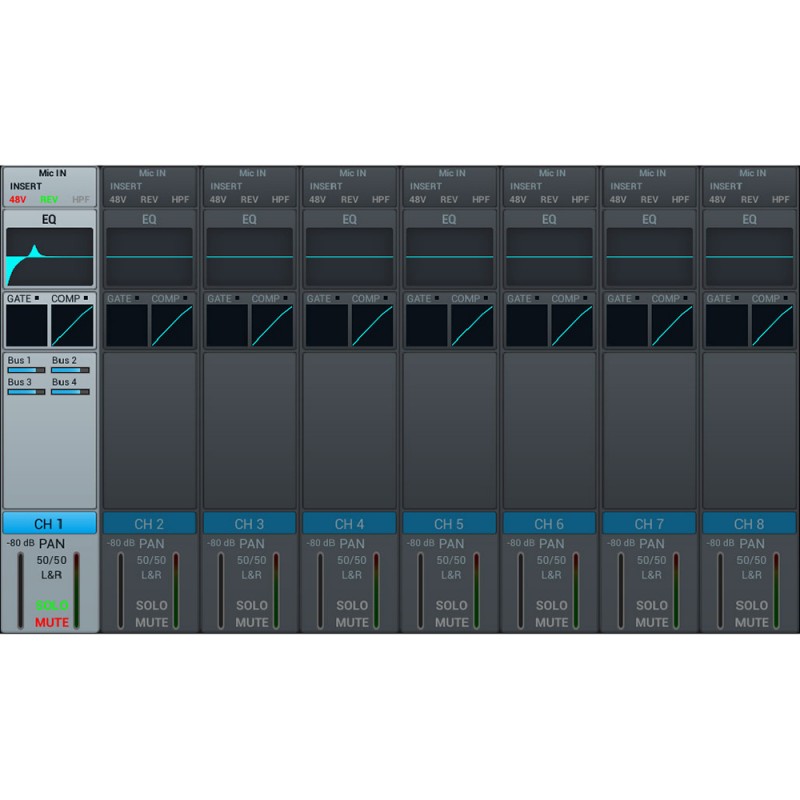Open the CH 7 compressor curve graph

click(672, 326)
